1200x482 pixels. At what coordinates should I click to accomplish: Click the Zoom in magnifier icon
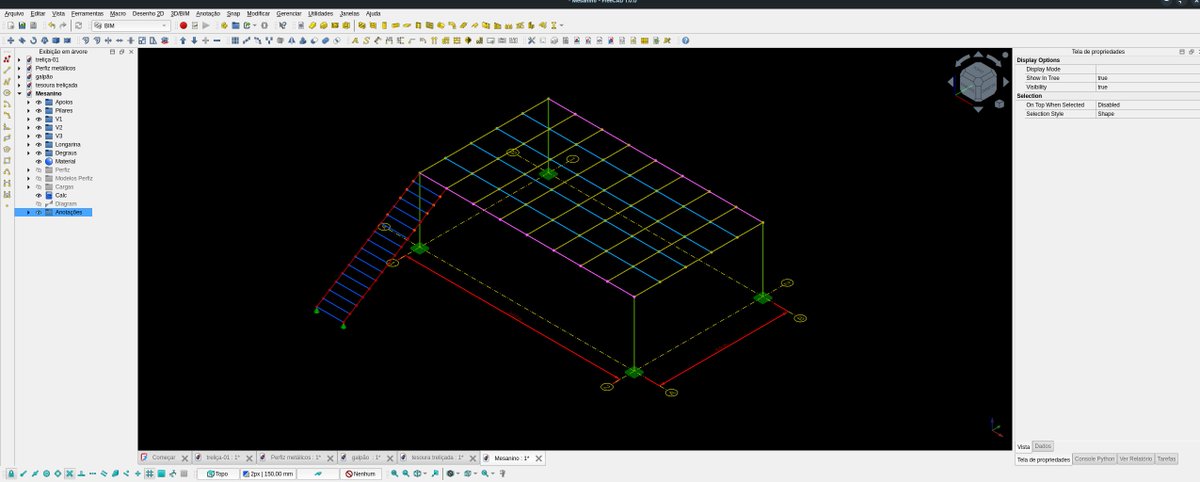[x=394, y=473]
